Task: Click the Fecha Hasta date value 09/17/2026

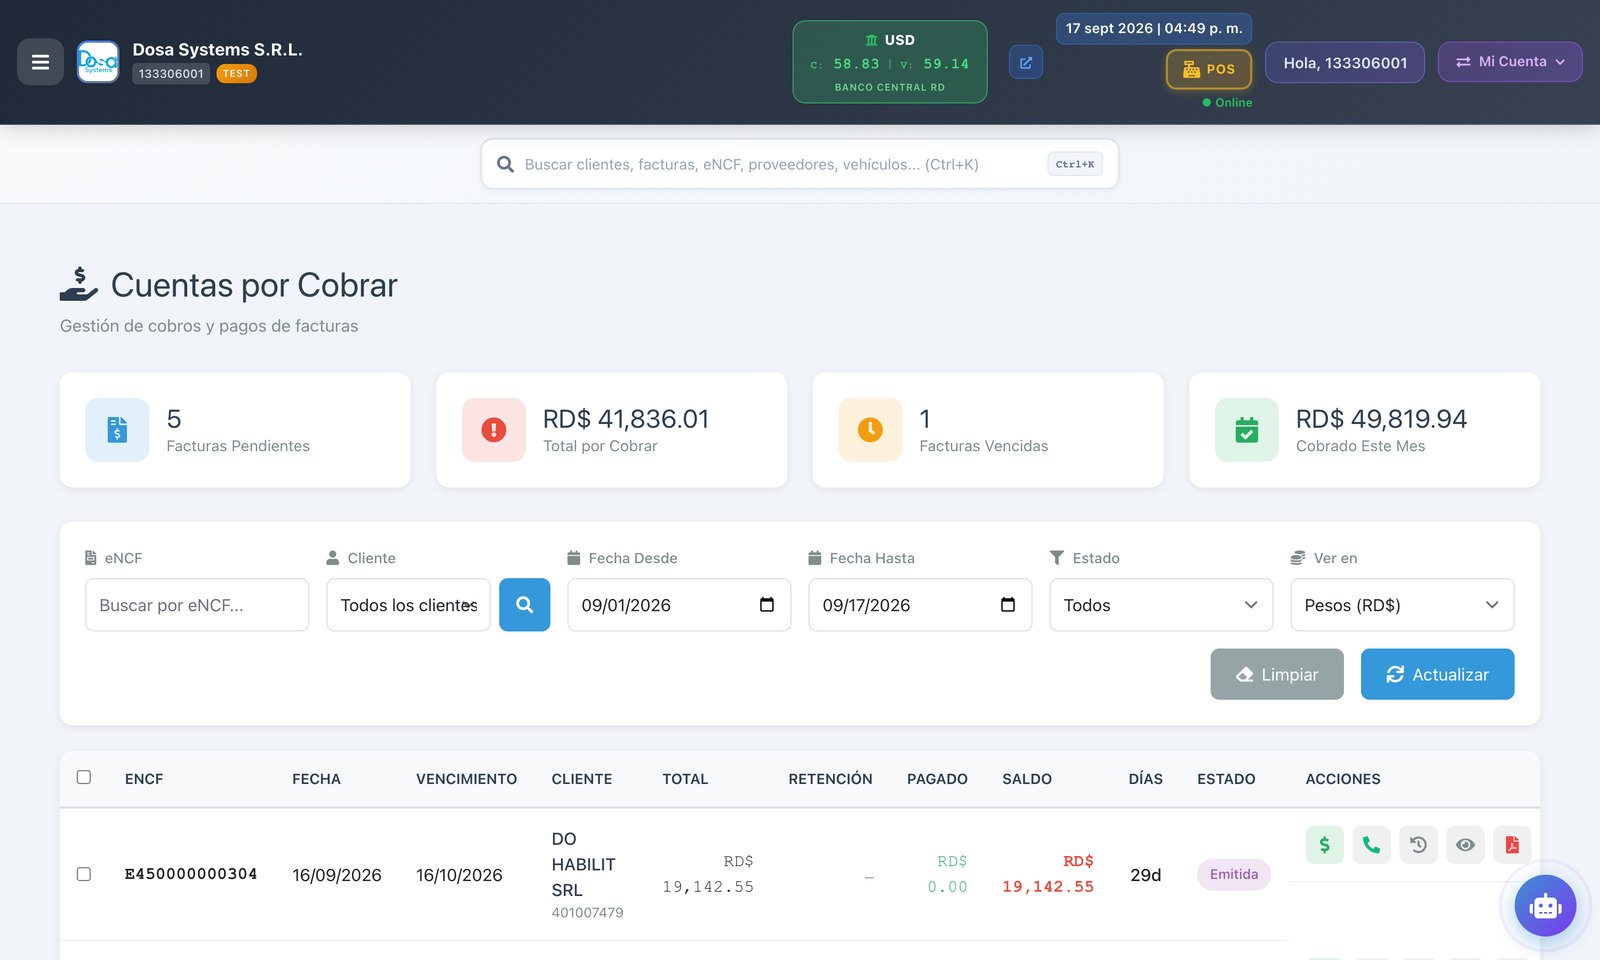Action: pos(866,605)
